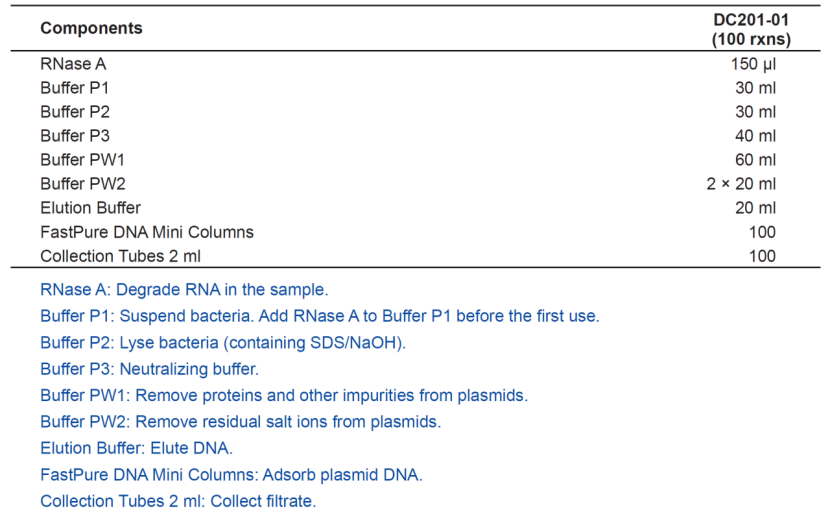Viewport: 830px width, 512px height.
Task: Click the Elution Buffer table entry
Action: pyautogui.click(x=91, y=208)
